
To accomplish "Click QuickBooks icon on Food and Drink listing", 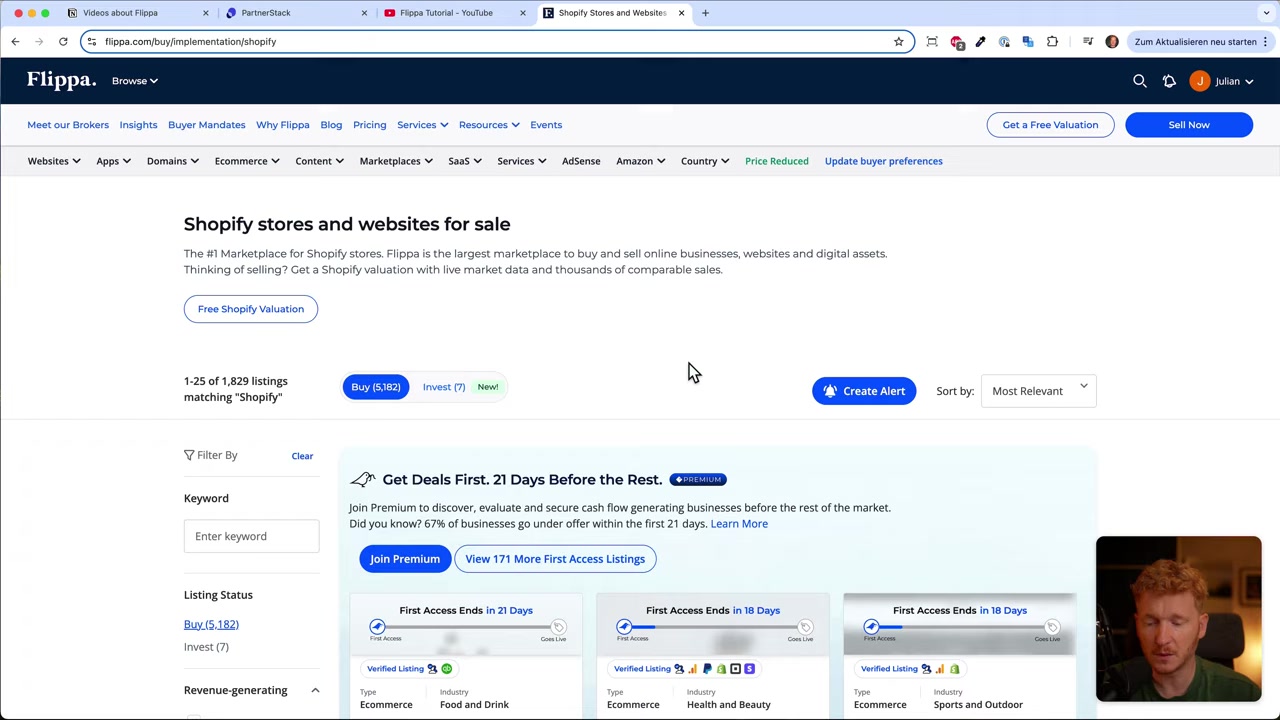I will click(447, 668).
